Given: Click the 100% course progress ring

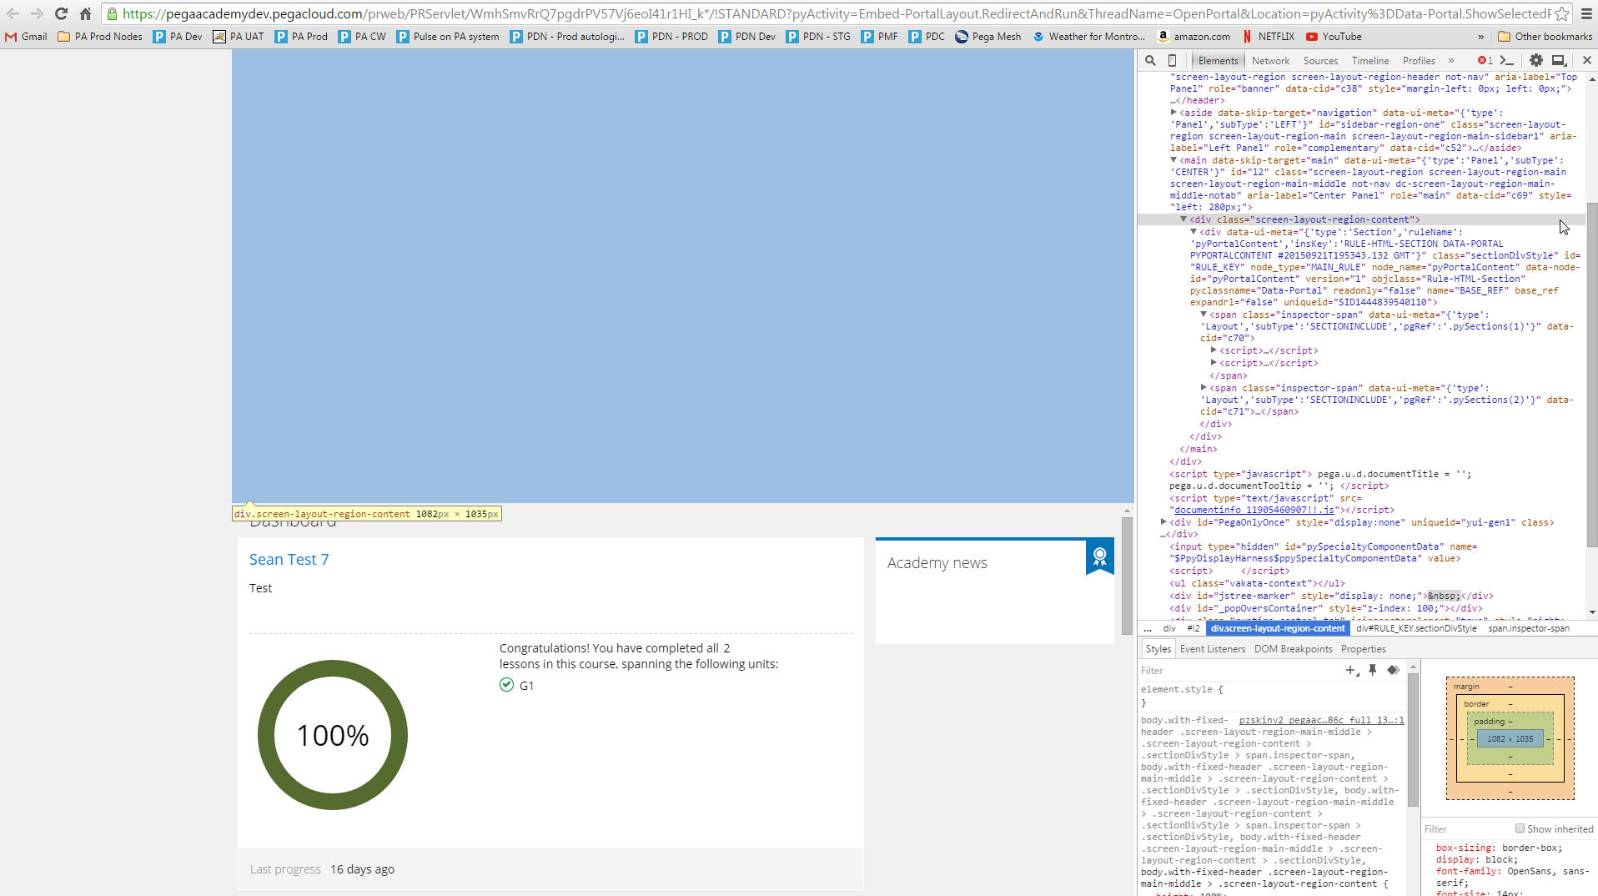Looking at the screenshot, I should pos(333,735).
